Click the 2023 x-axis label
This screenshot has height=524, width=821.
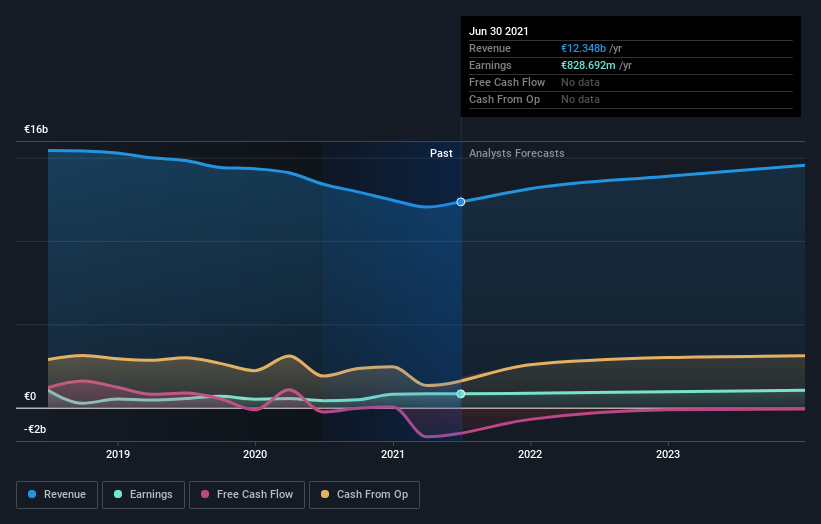pyautogui.click(x=668, y=454)
